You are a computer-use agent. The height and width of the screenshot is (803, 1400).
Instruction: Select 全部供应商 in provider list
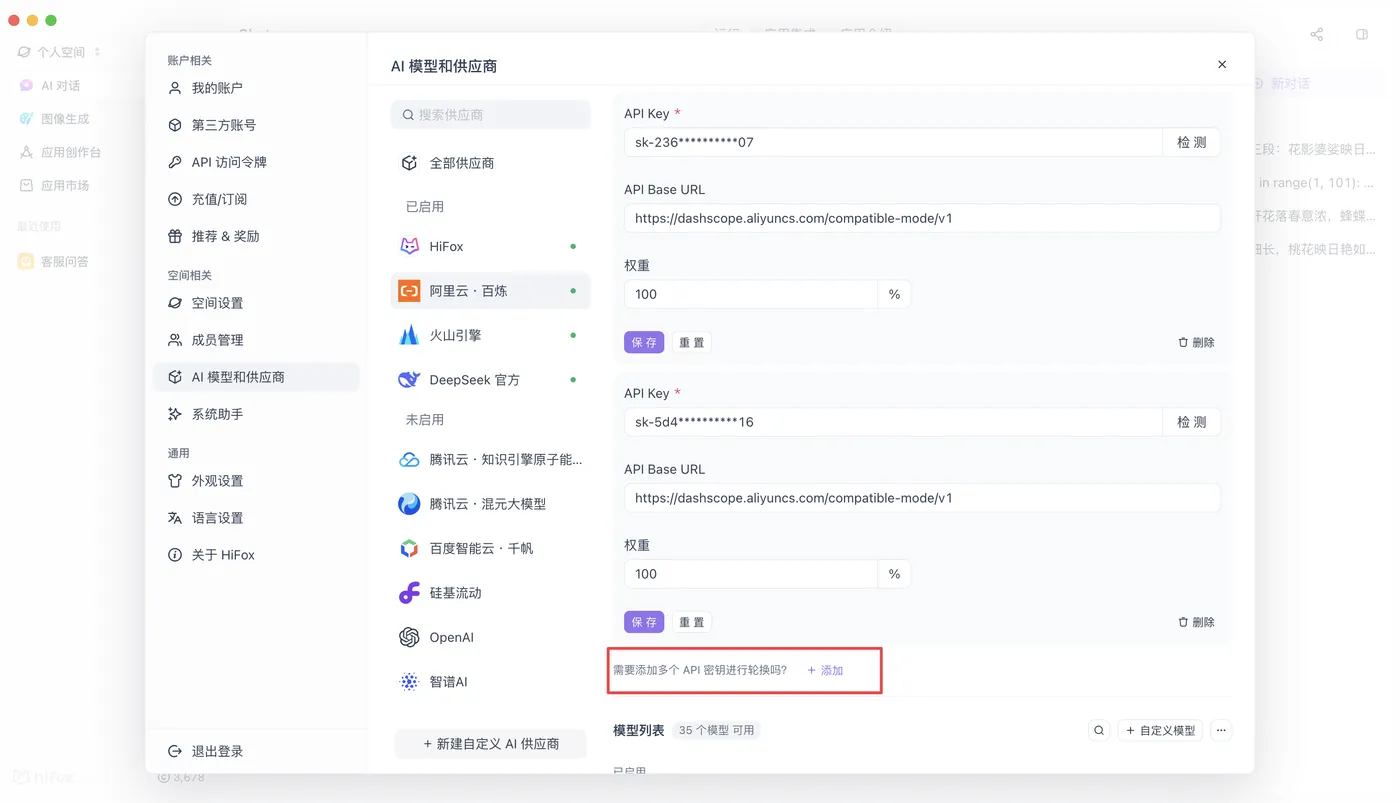[x=490, y=163]
